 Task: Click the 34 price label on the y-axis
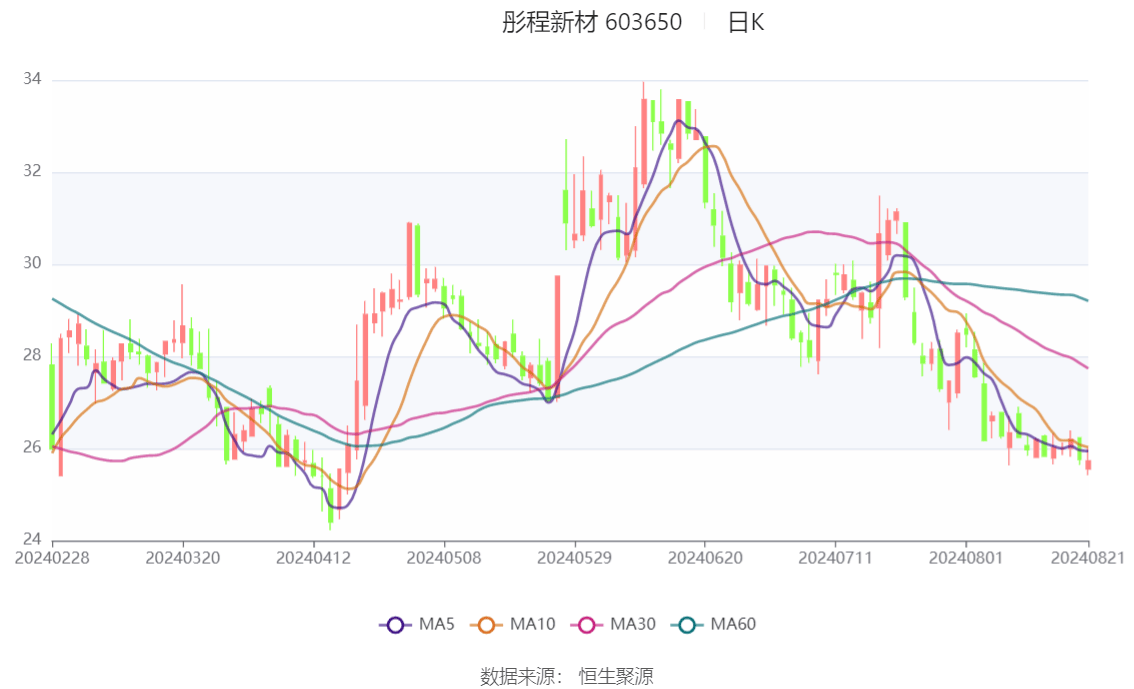click(x=33, y=80)
